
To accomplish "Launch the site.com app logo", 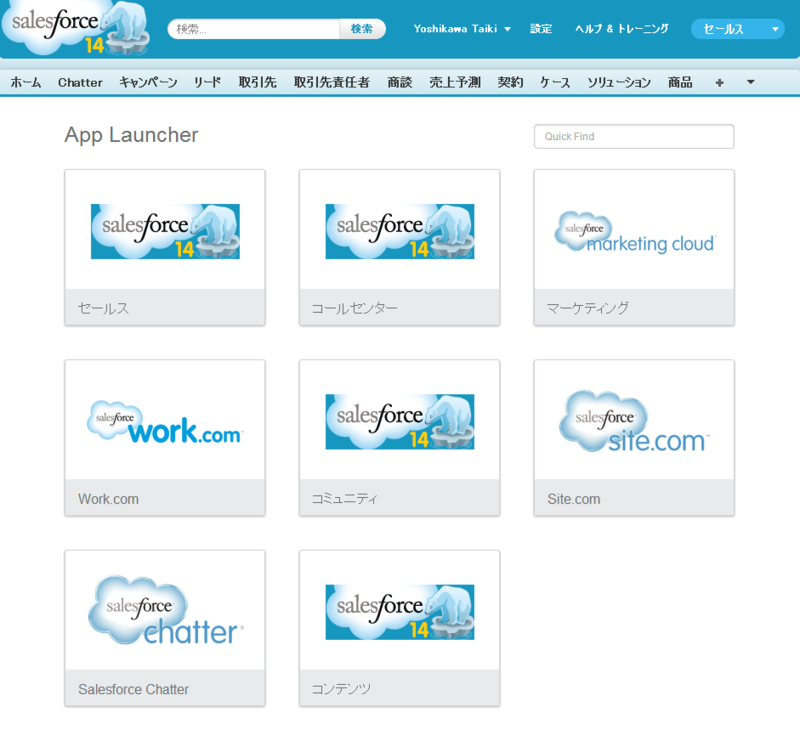I will [x=634, y=422].
